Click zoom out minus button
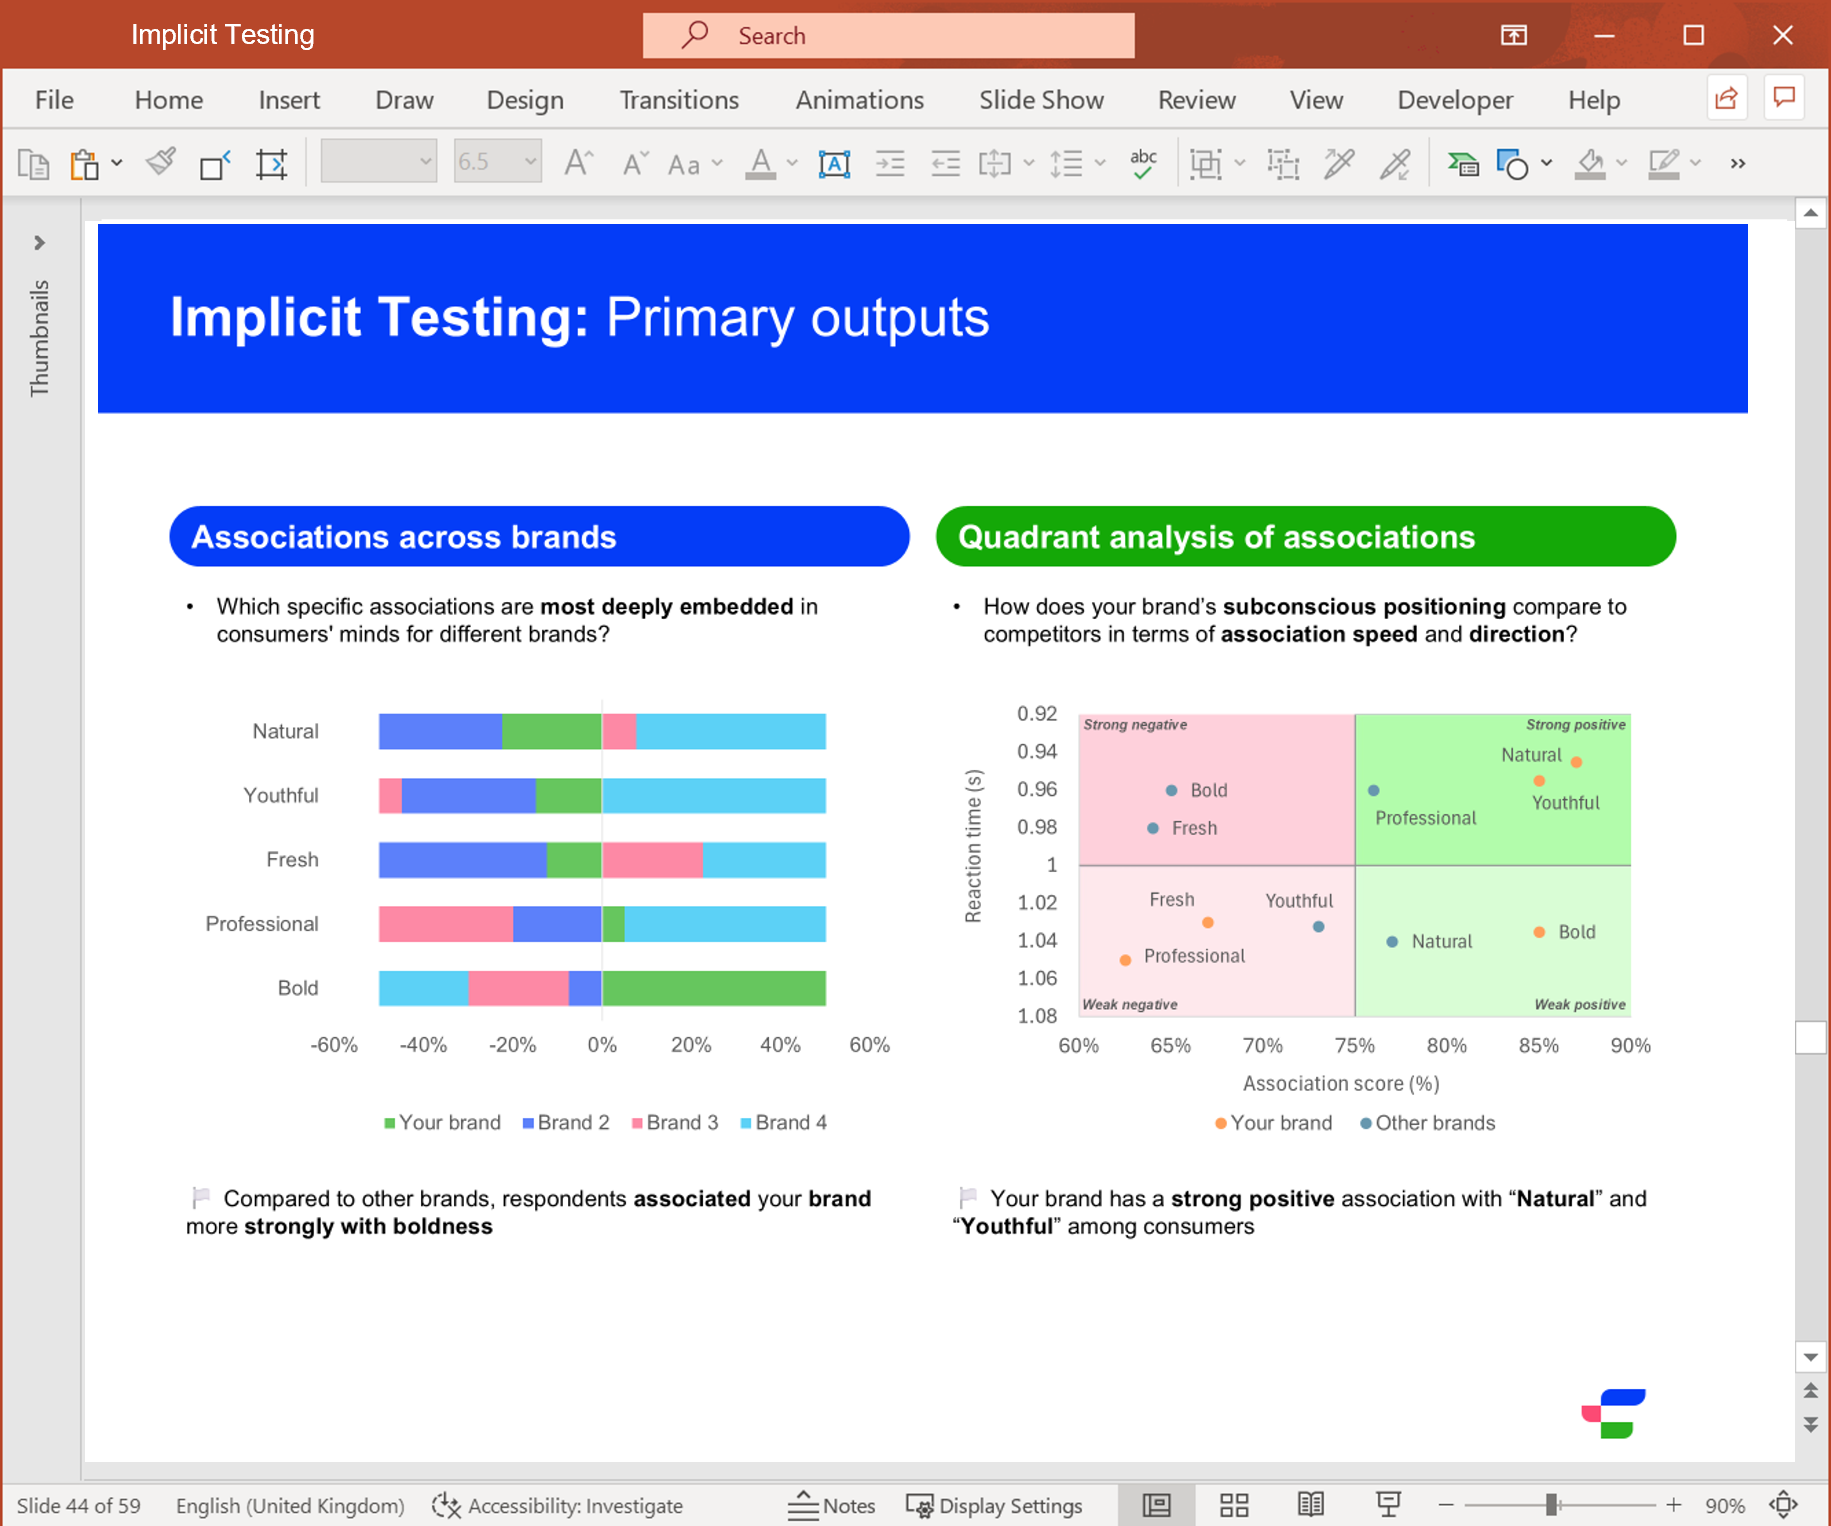Image resolution: width=1831 pixels, height=1526 pixels. click(x=1445, y=1505)
